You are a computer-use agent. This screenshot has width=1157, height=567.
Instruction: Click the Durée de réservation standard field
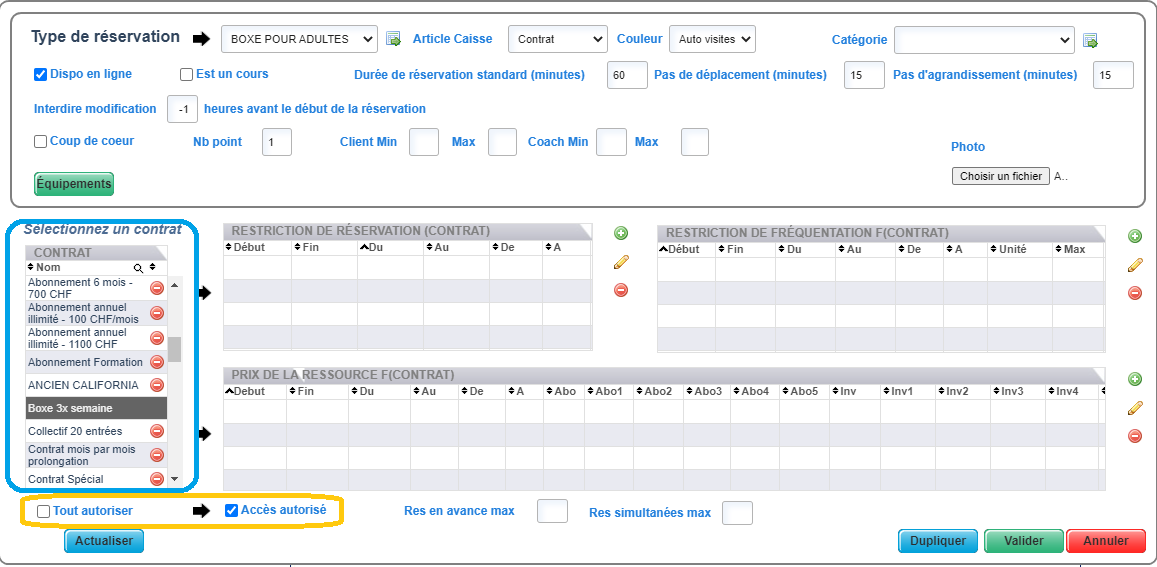click(627, 75)
